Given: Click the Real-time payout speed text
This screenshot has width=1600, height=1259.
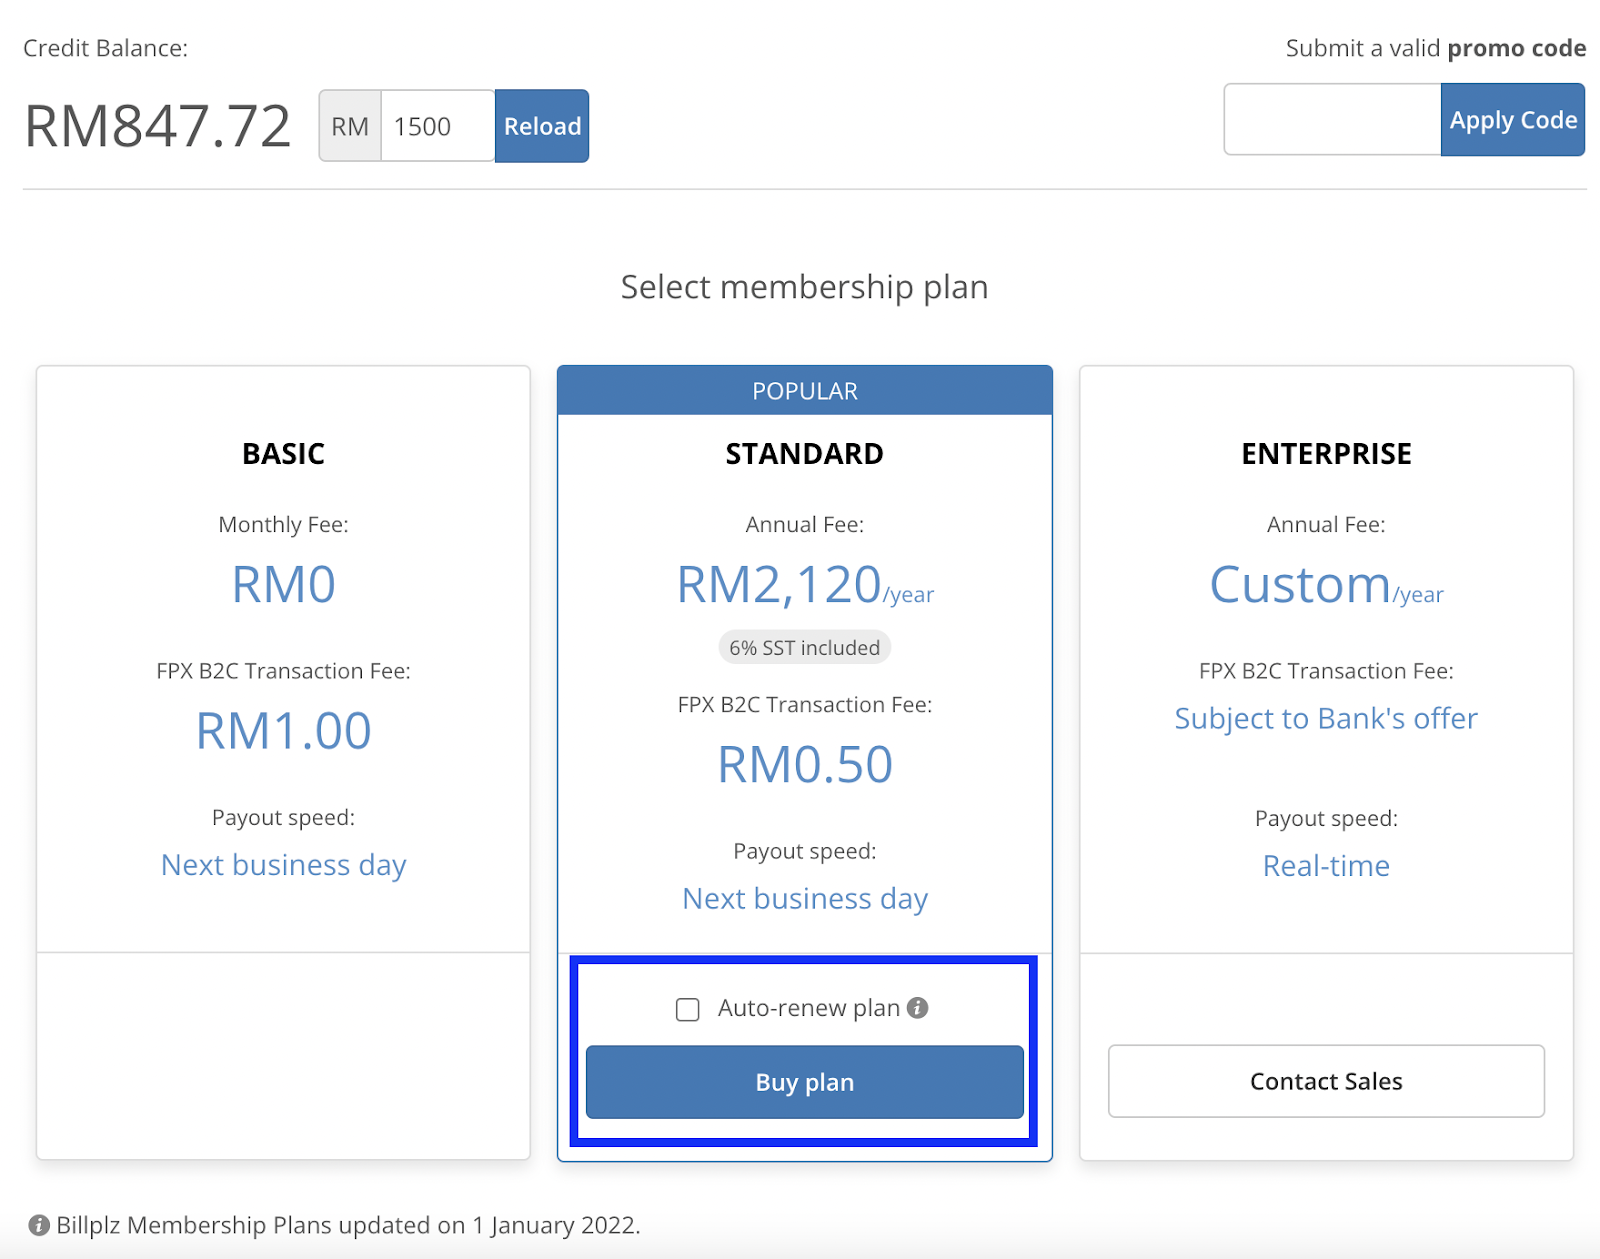Looking at the screenshot, I should pyautogui.click(x=1326, y=866).
